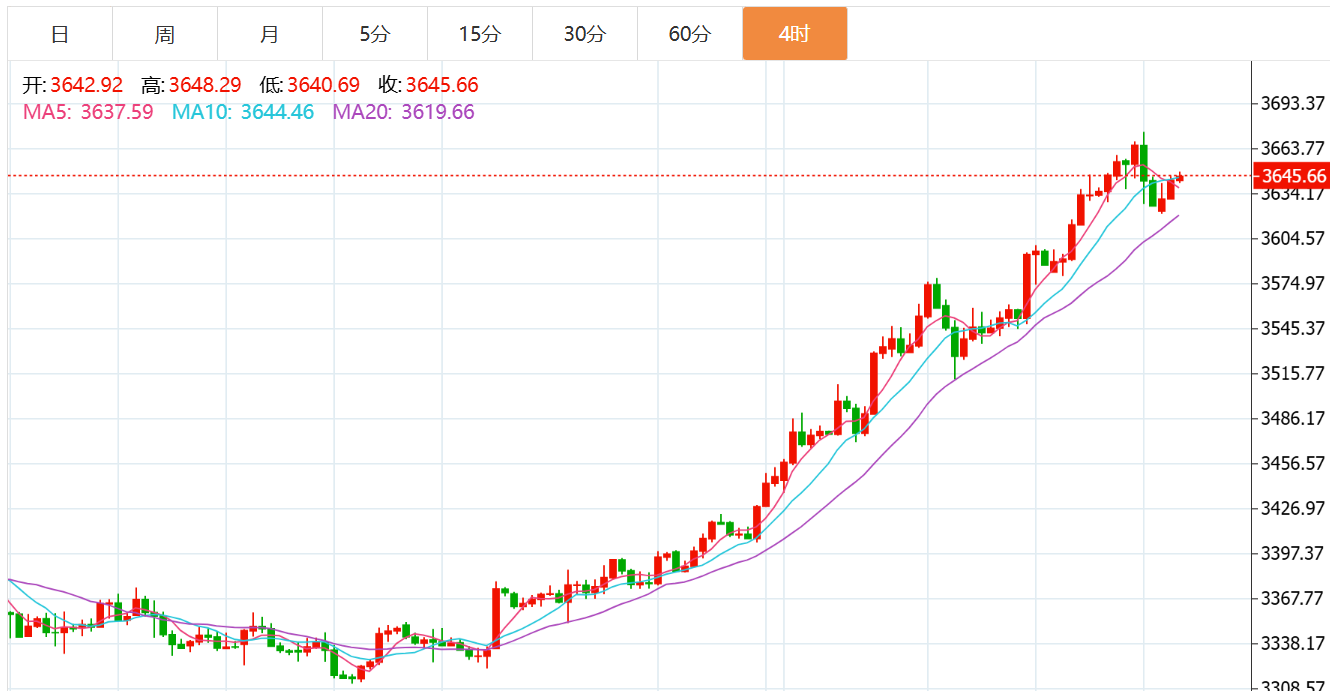
Task: Click the 开 open price value 3642.92
Action: pyautogui.click(x=86, y=86)
